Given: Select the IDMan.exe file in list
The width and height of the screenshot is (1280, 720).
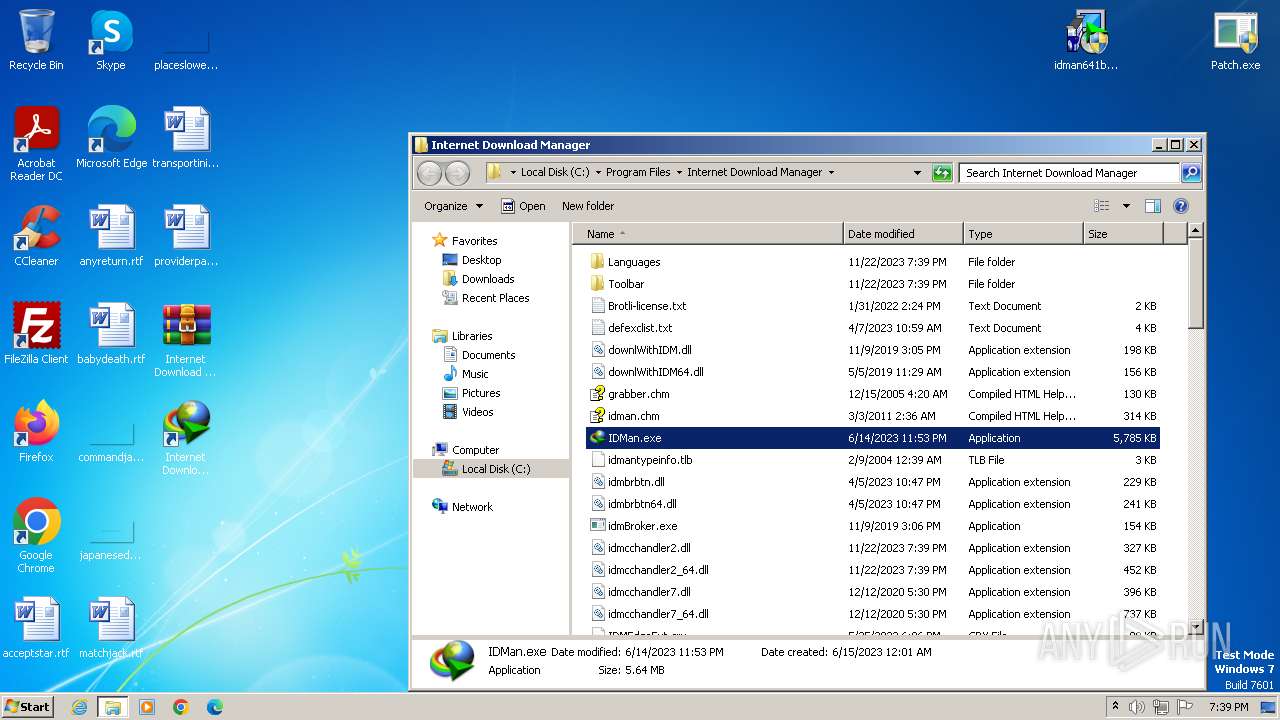Looking at the screenshot, I should coord(634,438).
